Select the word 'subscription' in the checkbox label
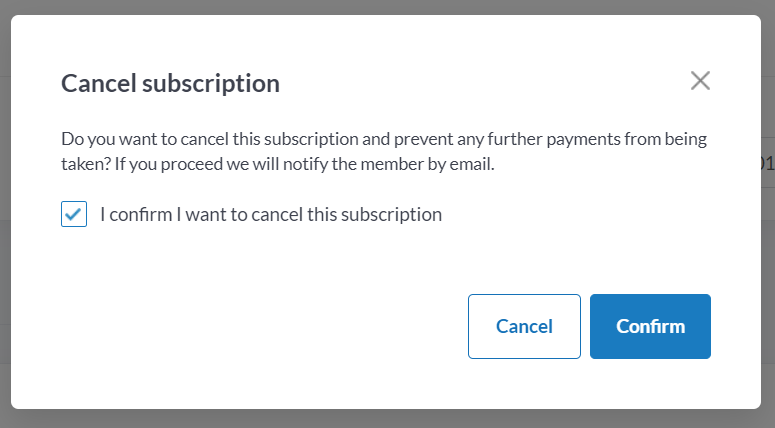The width and height of the screenshot is (775, 428). coord(391,215)
